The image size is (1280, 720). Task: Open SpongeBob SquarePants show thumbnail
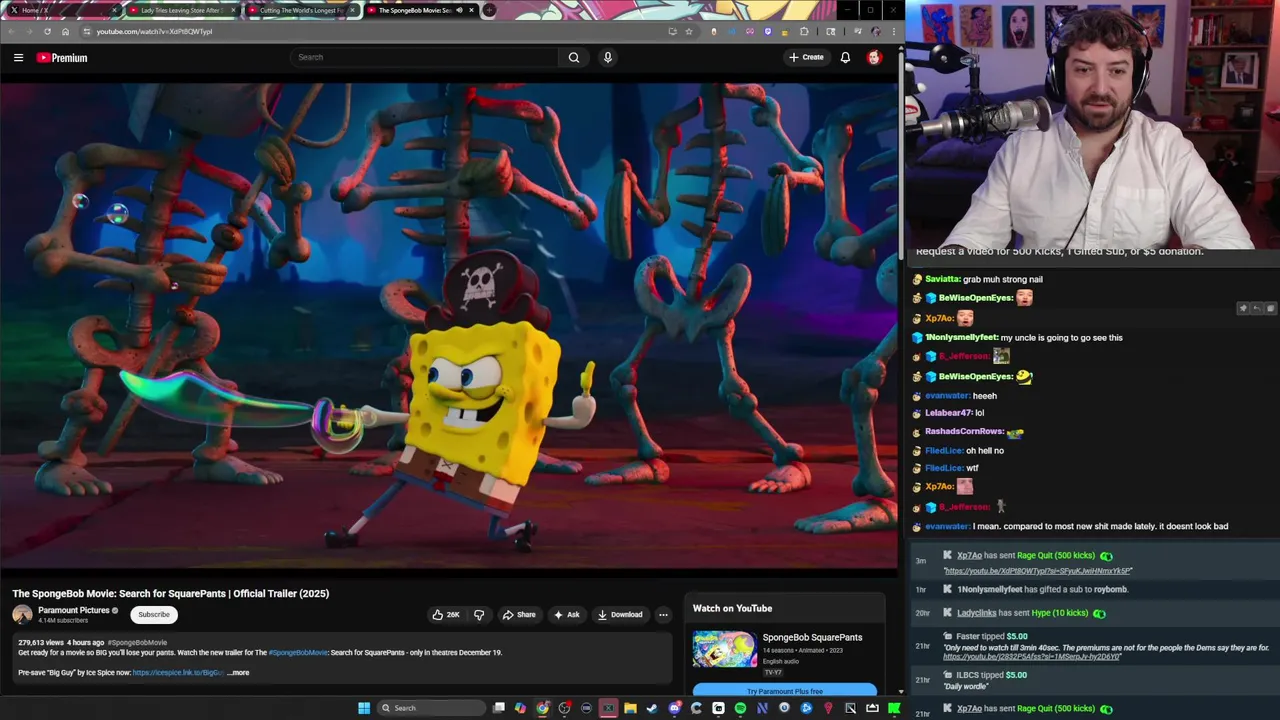click(725, 649)
